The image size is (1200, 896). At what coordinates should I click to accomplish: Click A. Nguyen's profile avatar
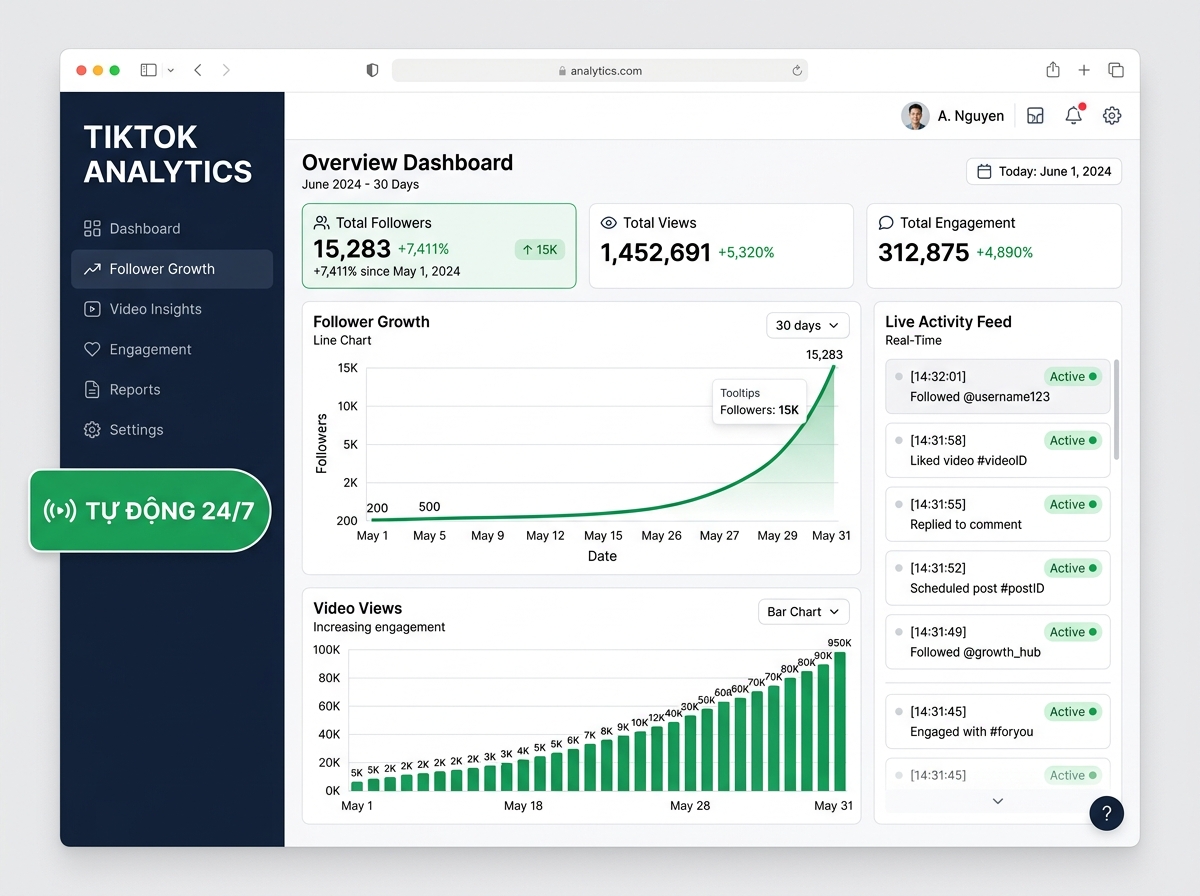pyautogui.click(x=915, y=116)
